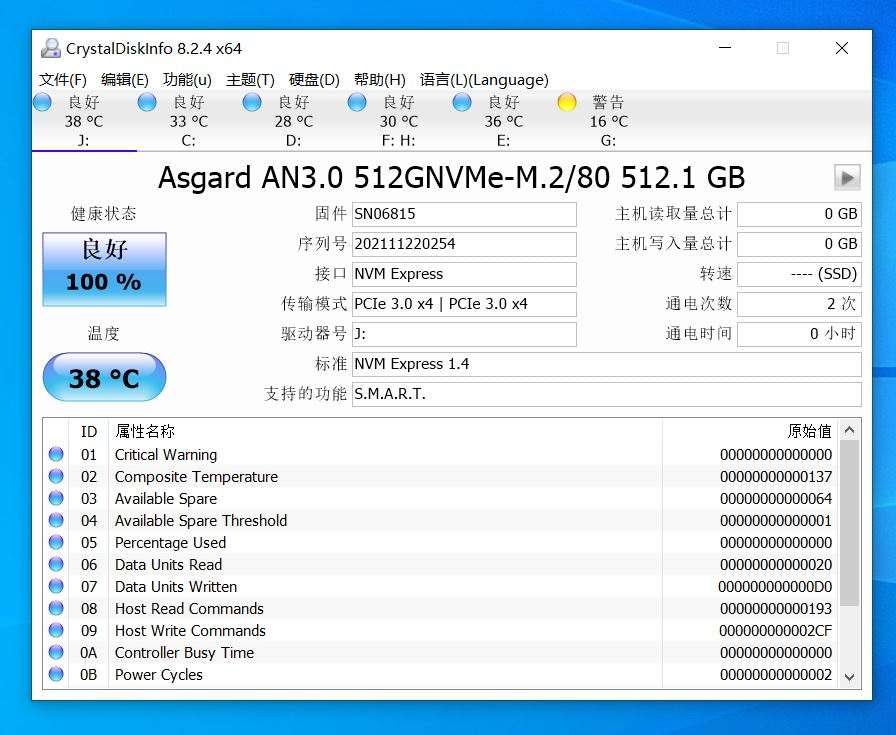The width and height of the screenshot is (896, 735).
Task: Click status orb for Host Write Commands row
Action: coord(56,630)
